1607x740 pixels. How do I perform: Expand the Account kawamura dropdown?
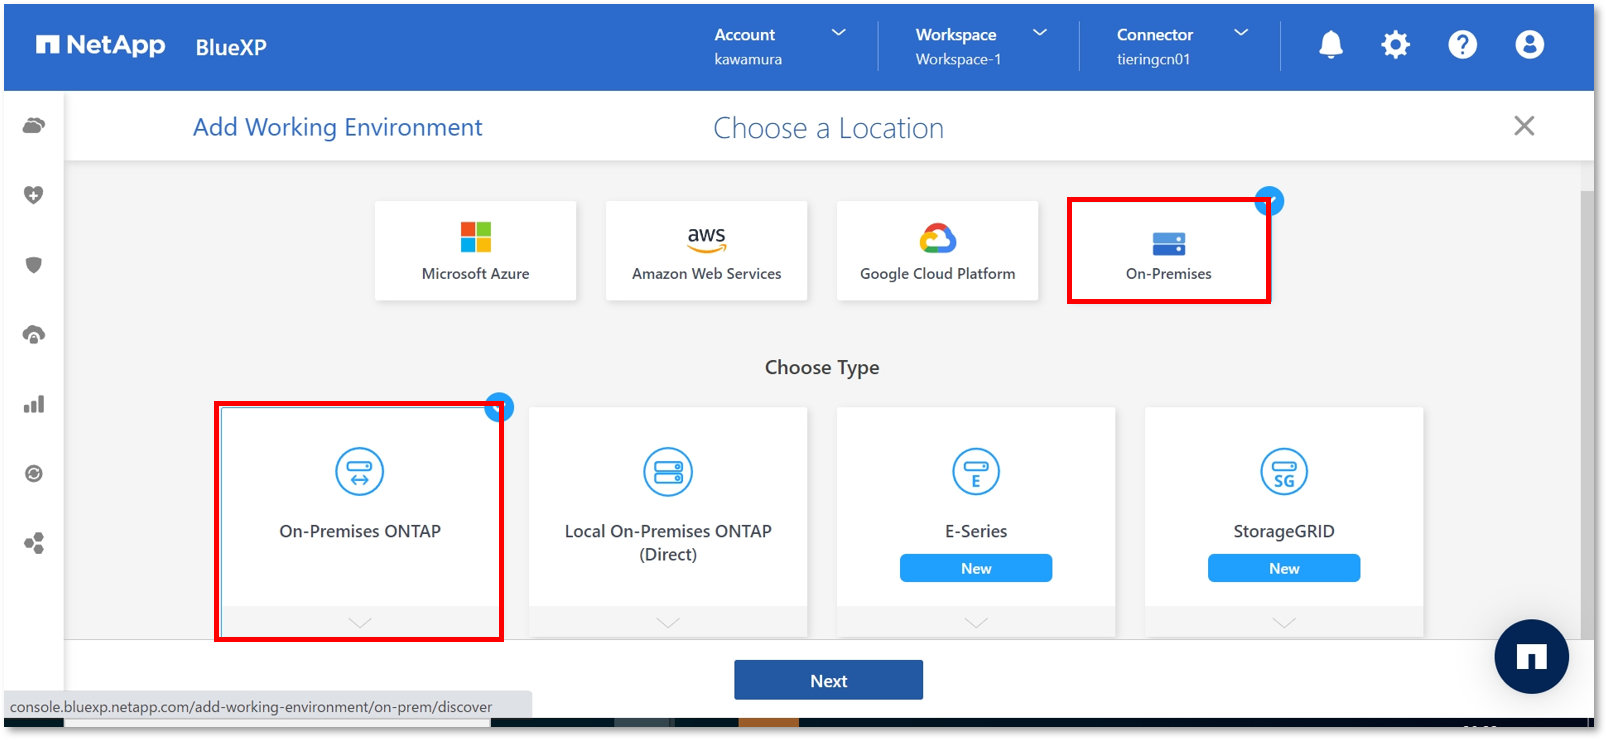(x=780, y=46)
